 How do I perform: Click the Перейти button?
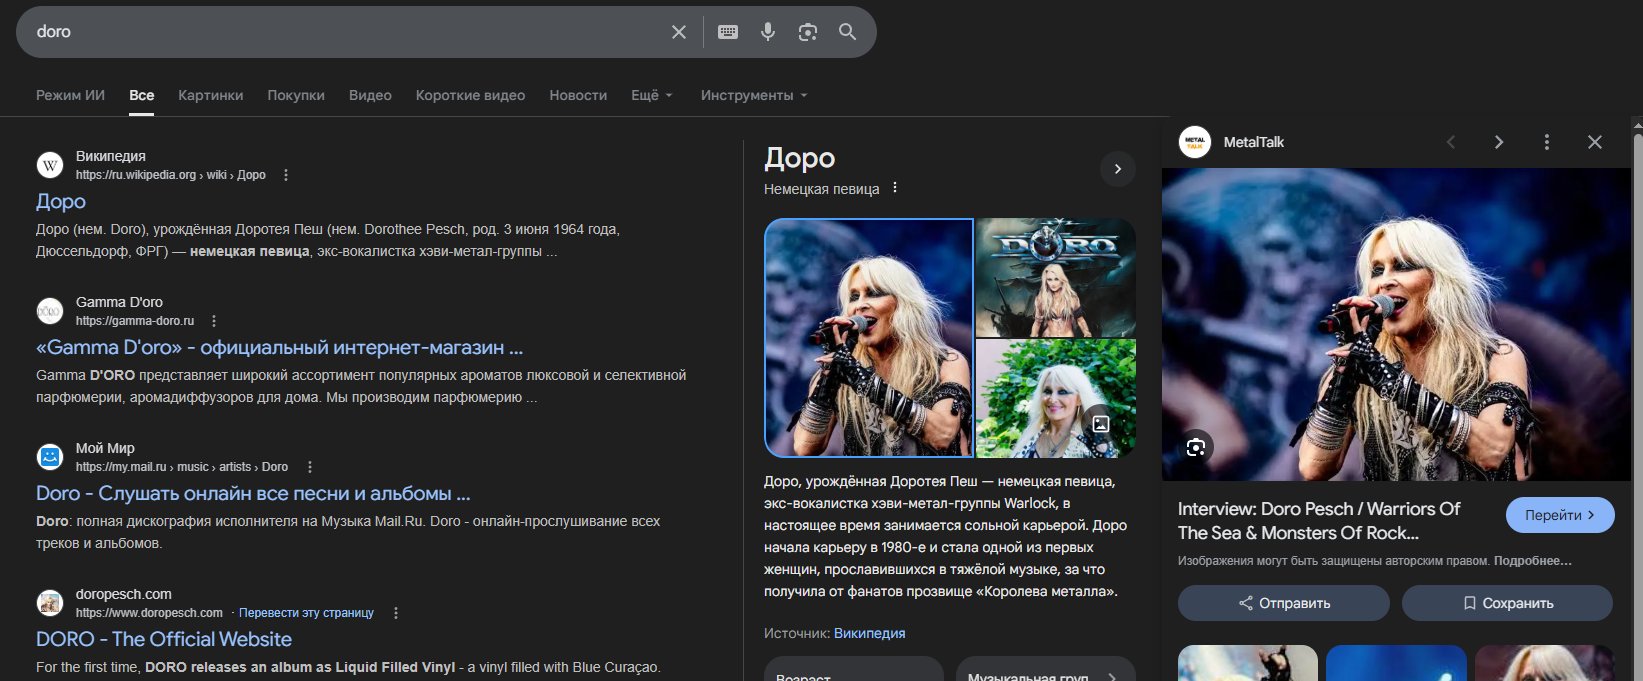1559,515
